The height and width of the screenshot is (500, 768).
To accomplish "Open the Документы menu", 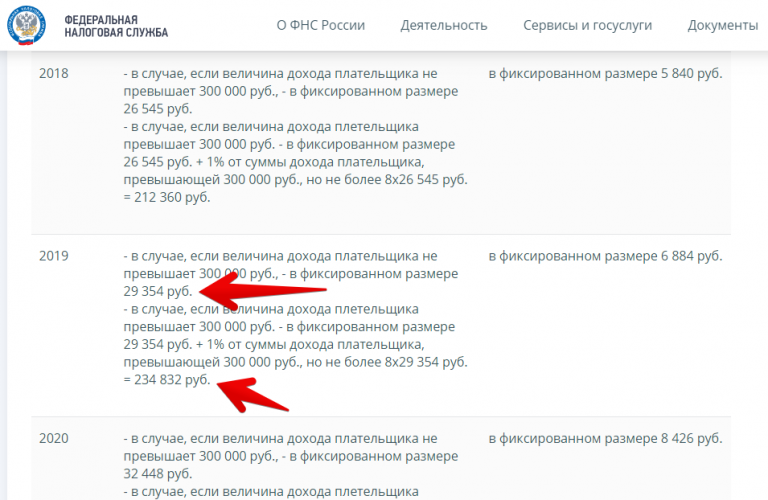I will [x=723, y=25].
